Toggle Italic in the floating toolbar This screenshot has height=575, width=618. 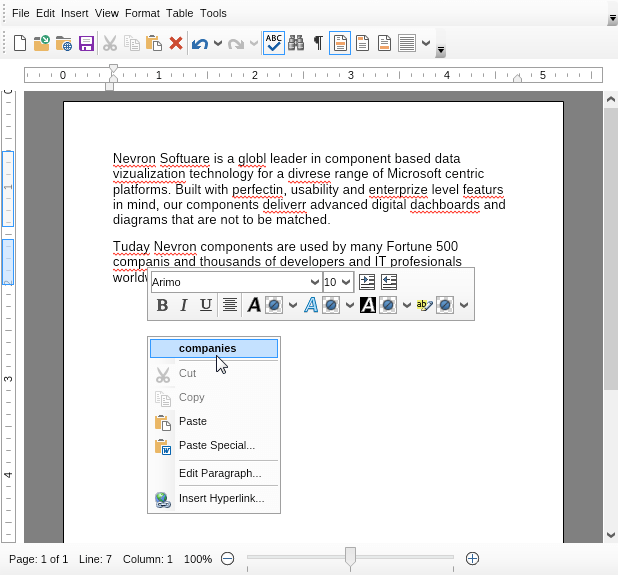183,305
